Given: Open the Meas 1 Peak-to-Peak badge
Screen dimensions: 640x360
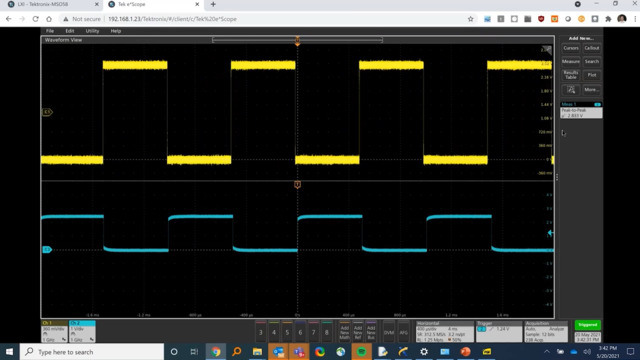Looking at the screenshot, I should 581,110.
